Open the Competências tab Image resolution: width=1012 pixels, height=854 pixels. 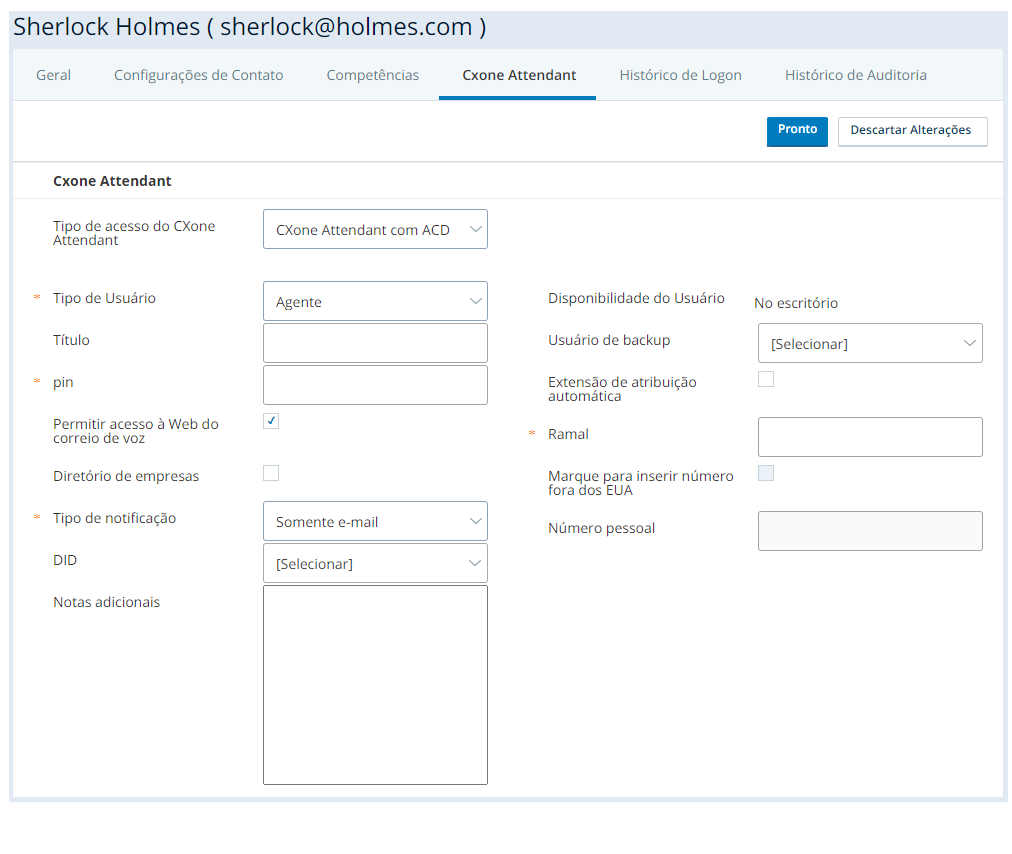372,75
